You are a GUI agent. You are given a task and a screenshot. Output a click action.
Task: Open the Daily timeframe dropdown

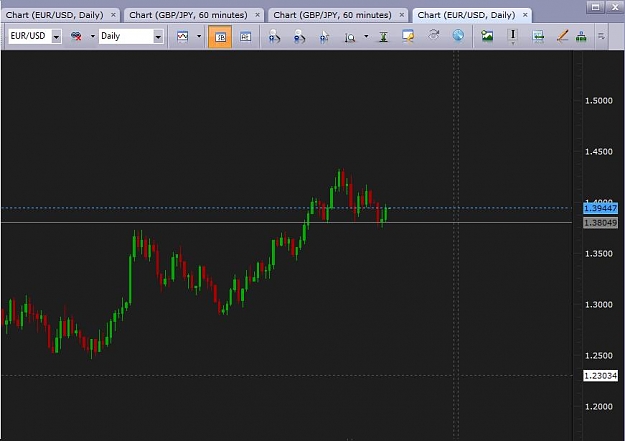158,37
